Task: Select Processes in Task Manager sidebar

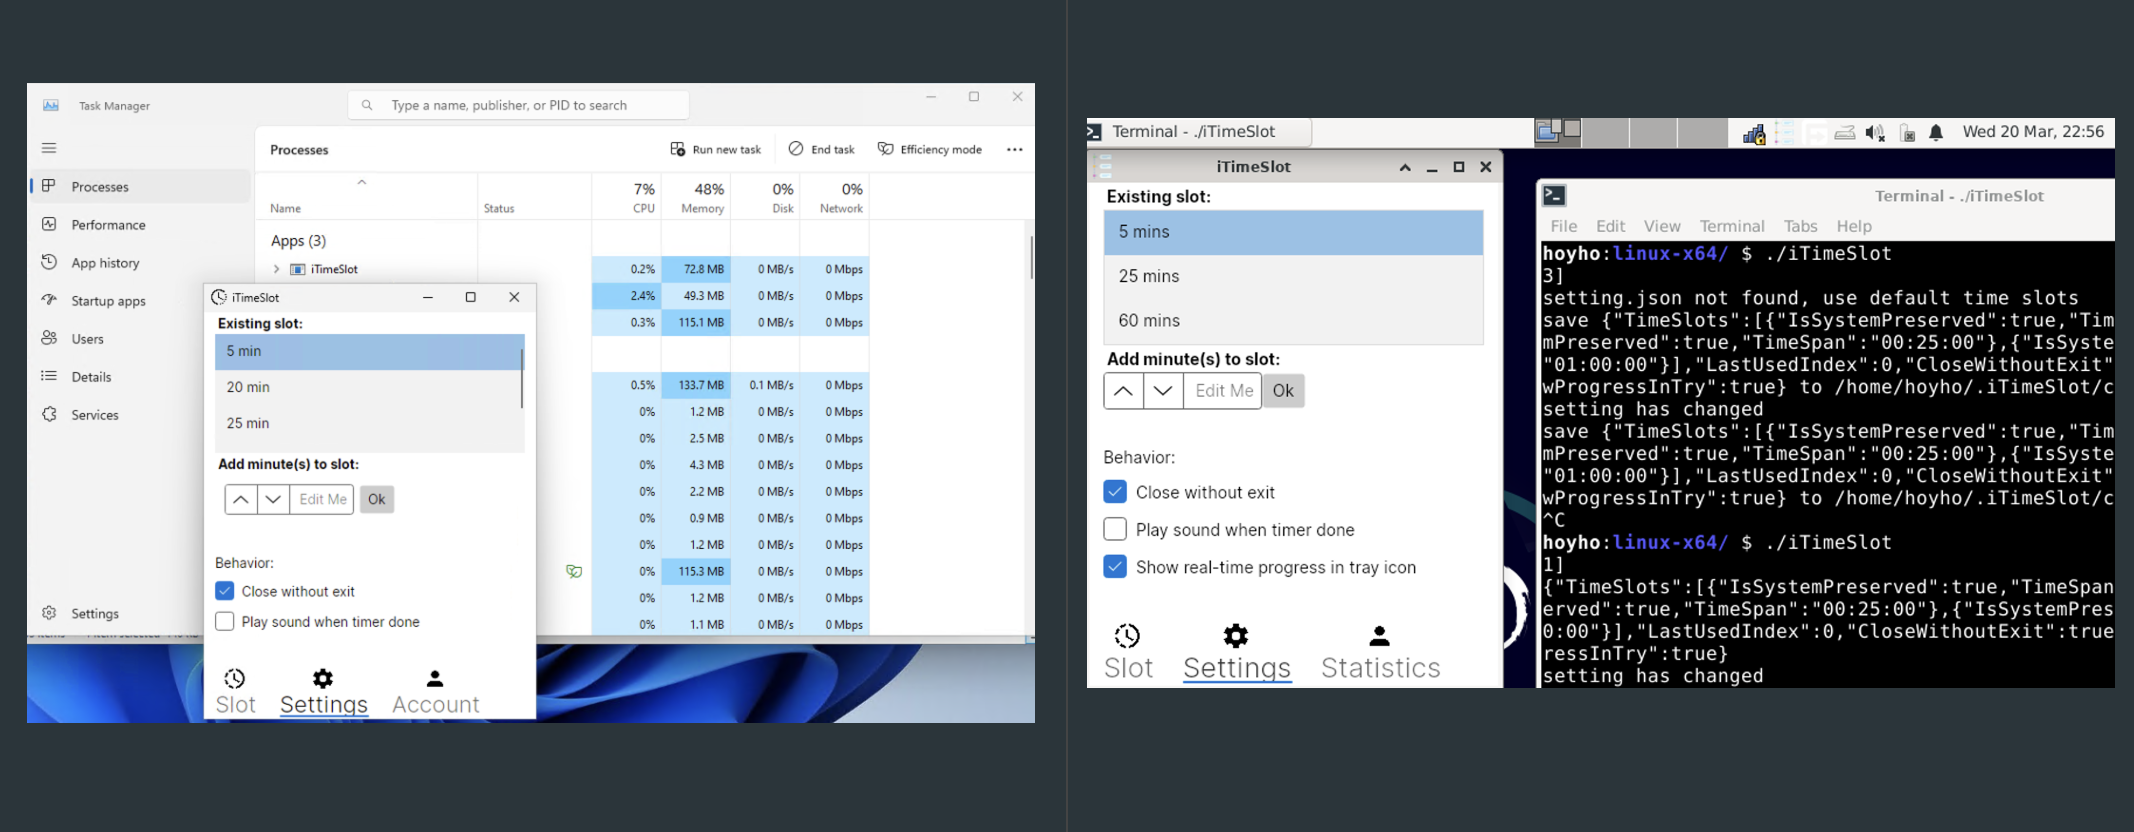Action: 140,186
